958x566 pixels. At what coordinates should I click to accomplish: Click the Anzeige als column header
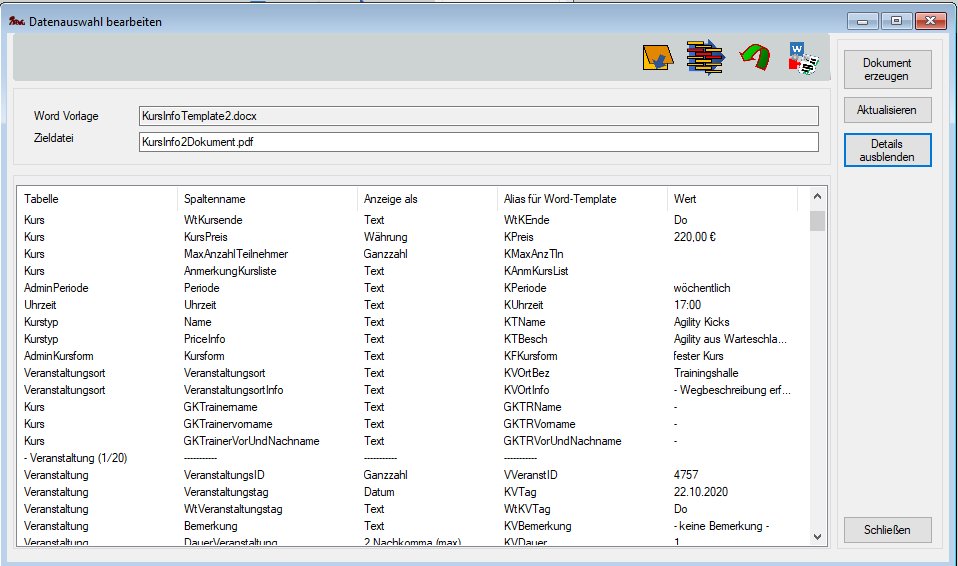tap(425, 199)
